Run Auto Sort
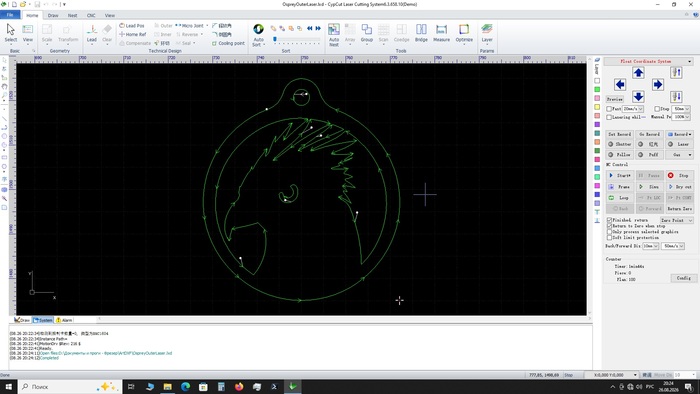 pyautogui.click(x=258, y=35)
